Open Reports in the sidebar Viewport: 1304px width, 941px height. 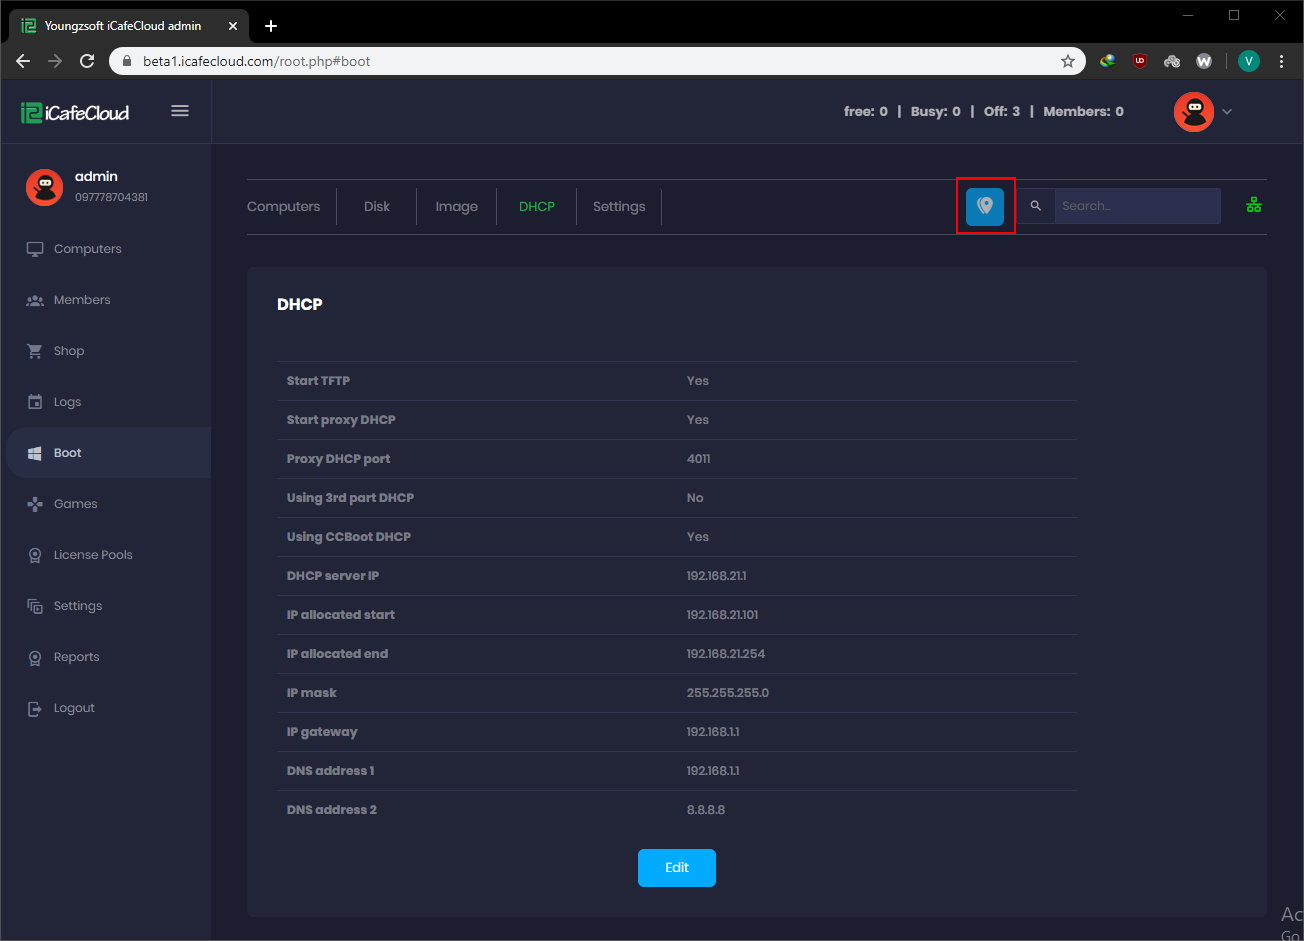click(76, 657)
